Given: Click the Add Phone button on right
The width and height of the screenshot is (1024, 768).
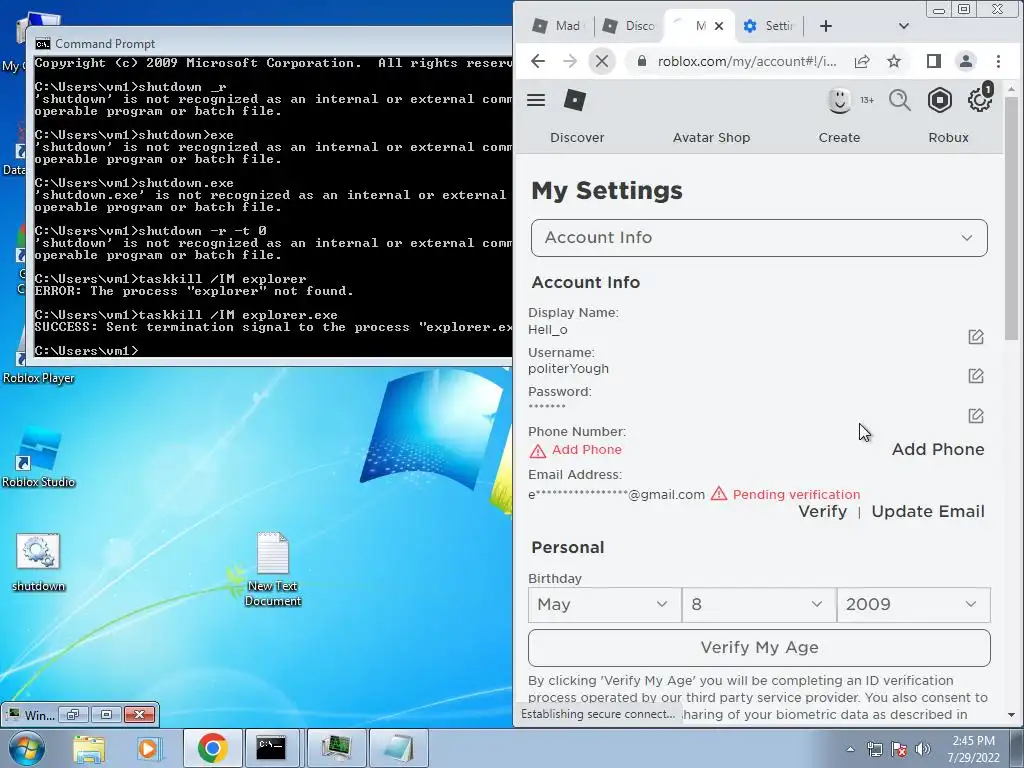Looking at the screenshot, I should pyautogui.click(x=938, y=449).
